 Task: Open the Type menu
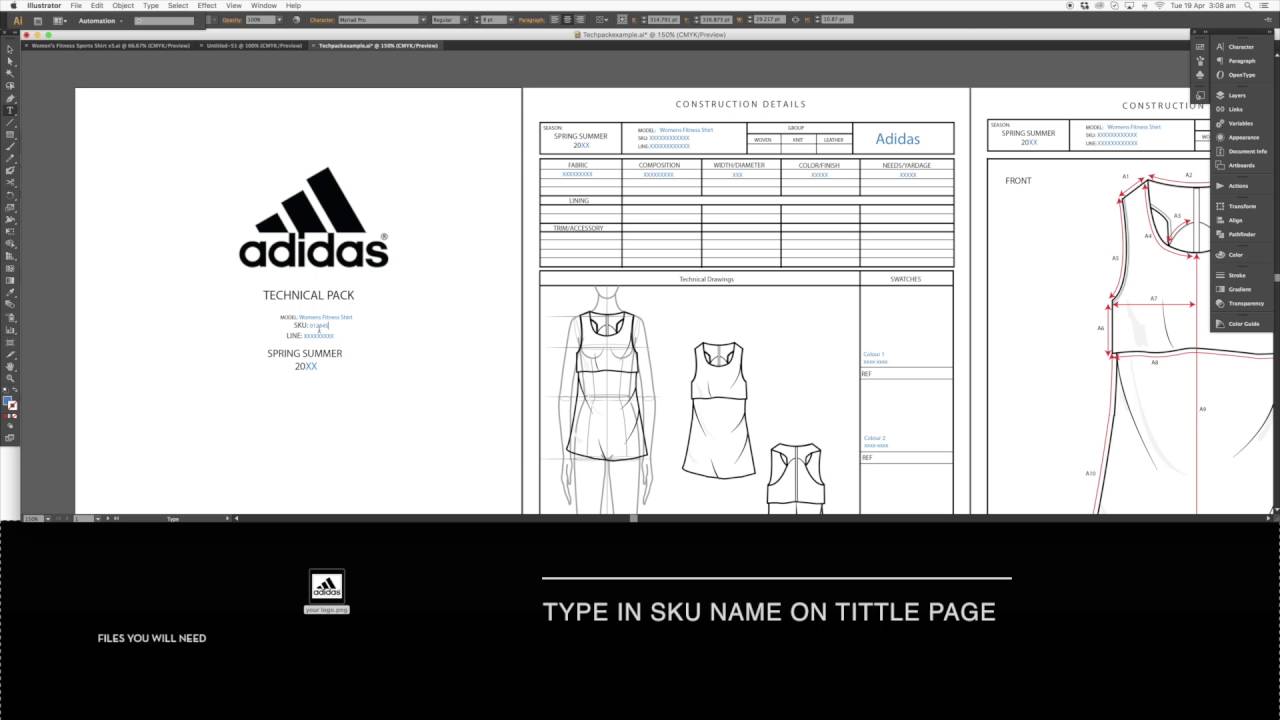[x=151, y=5]
